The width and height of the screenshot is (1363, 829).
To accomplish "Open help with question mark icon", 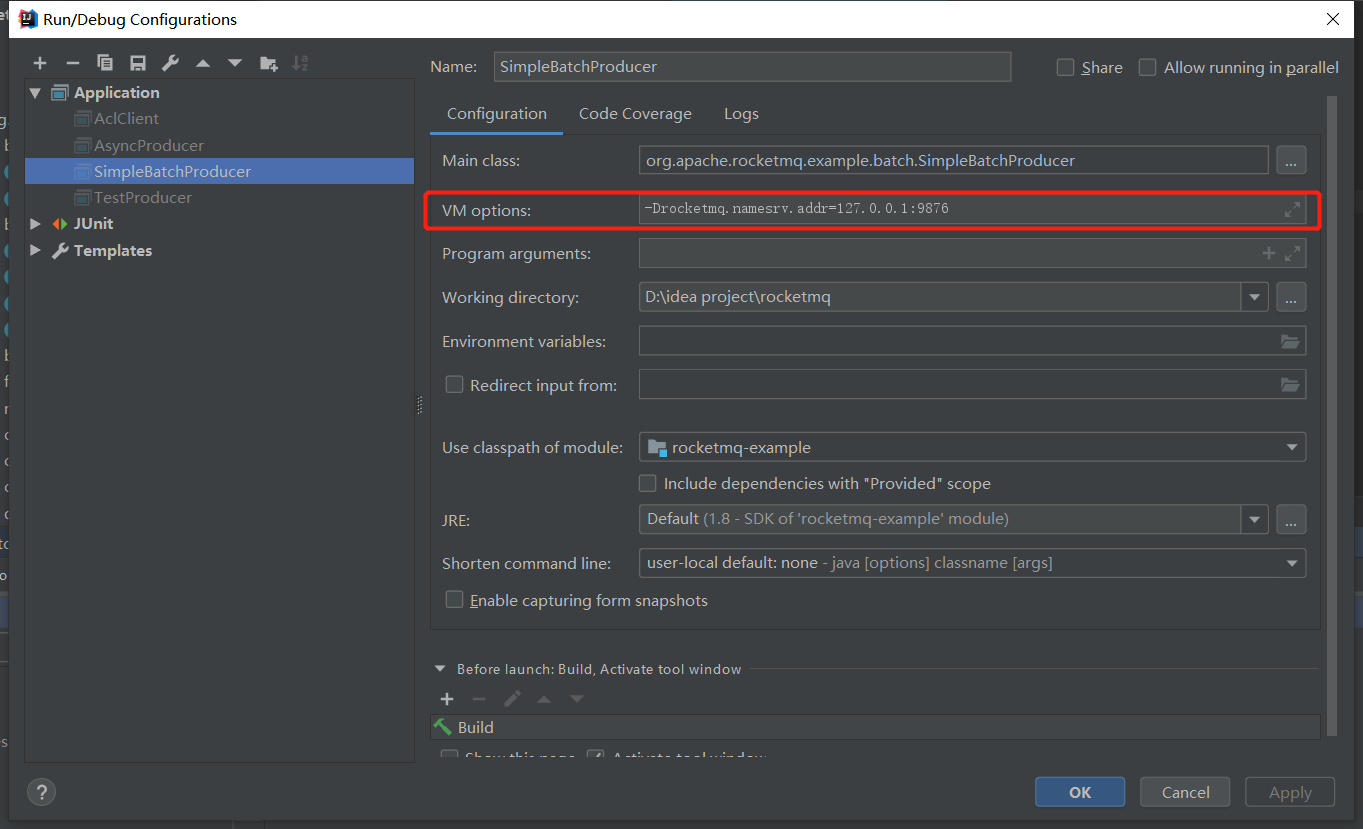I will point(41,793).
